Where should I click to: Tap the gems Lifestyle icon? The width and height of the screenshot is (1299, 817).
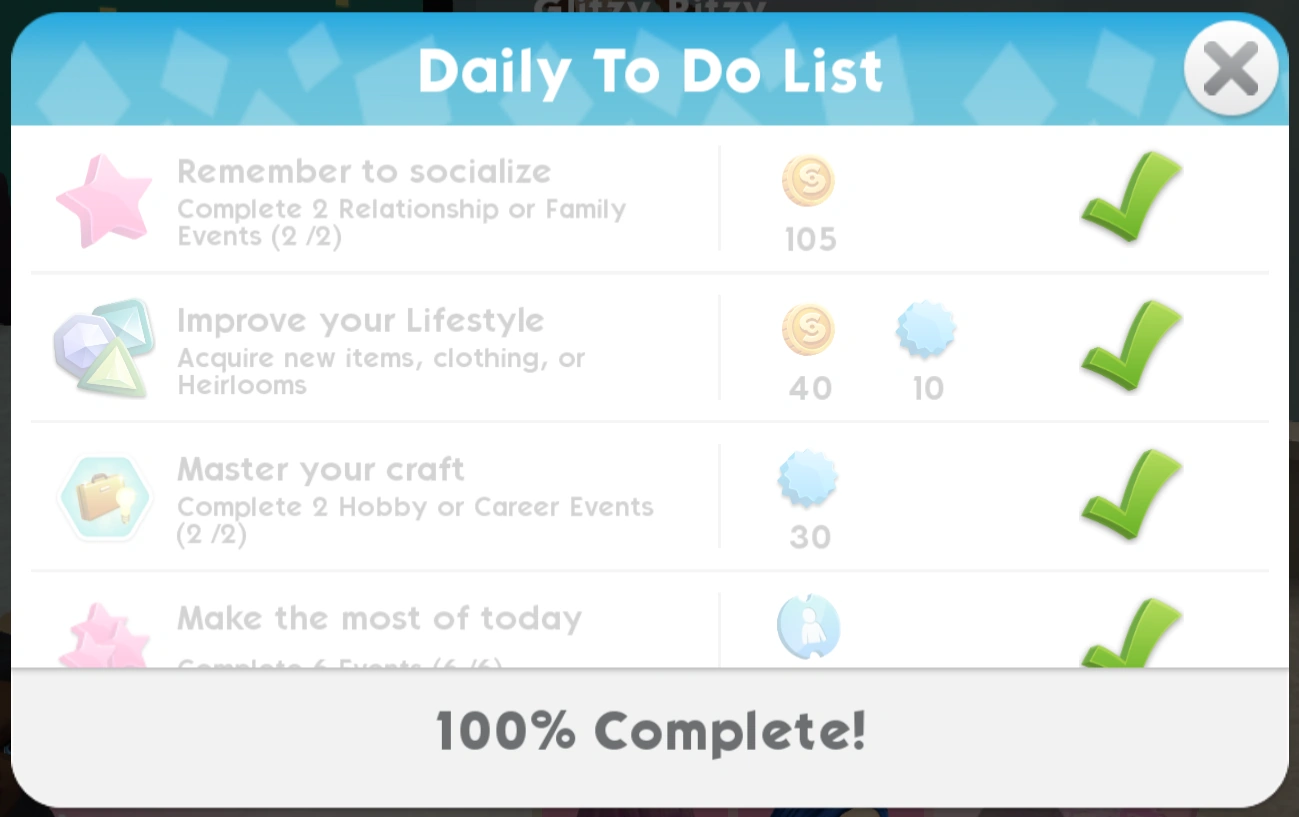(x=103, y=348)
